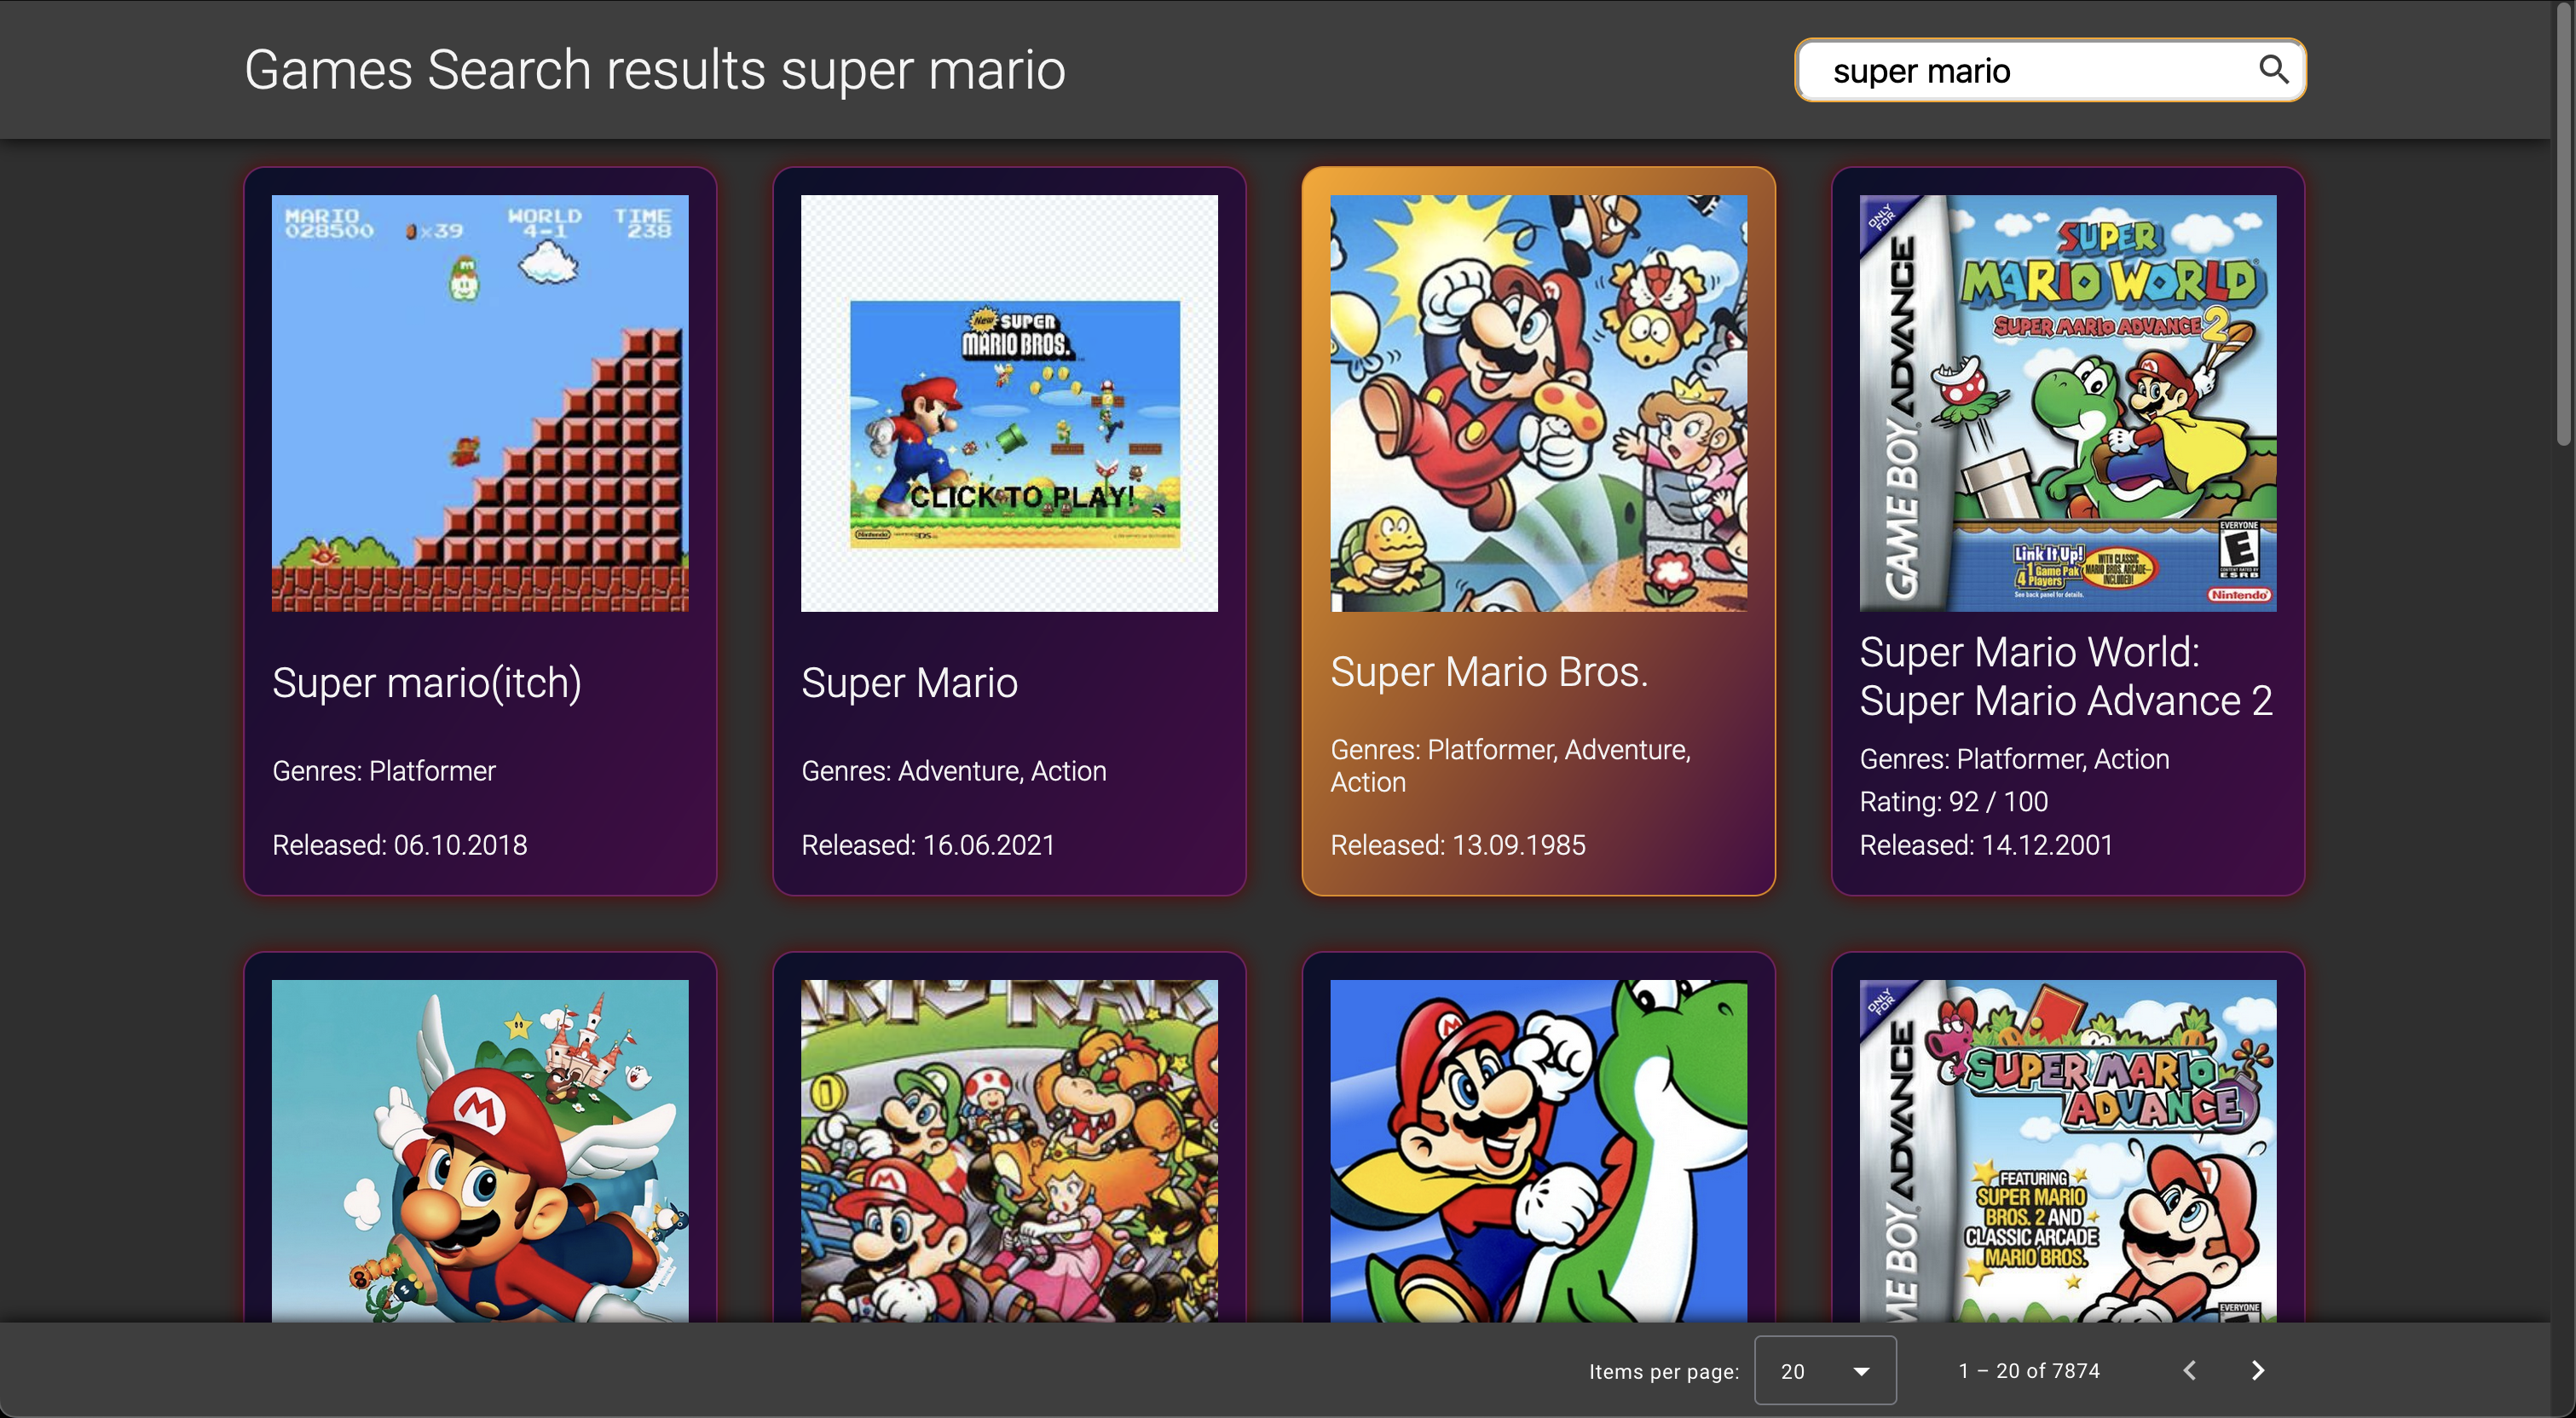Open the Super mario(itch) screenshot thumbnail
The height and width of the screenshot is (1418, 2576).
[x=480, y=403]
